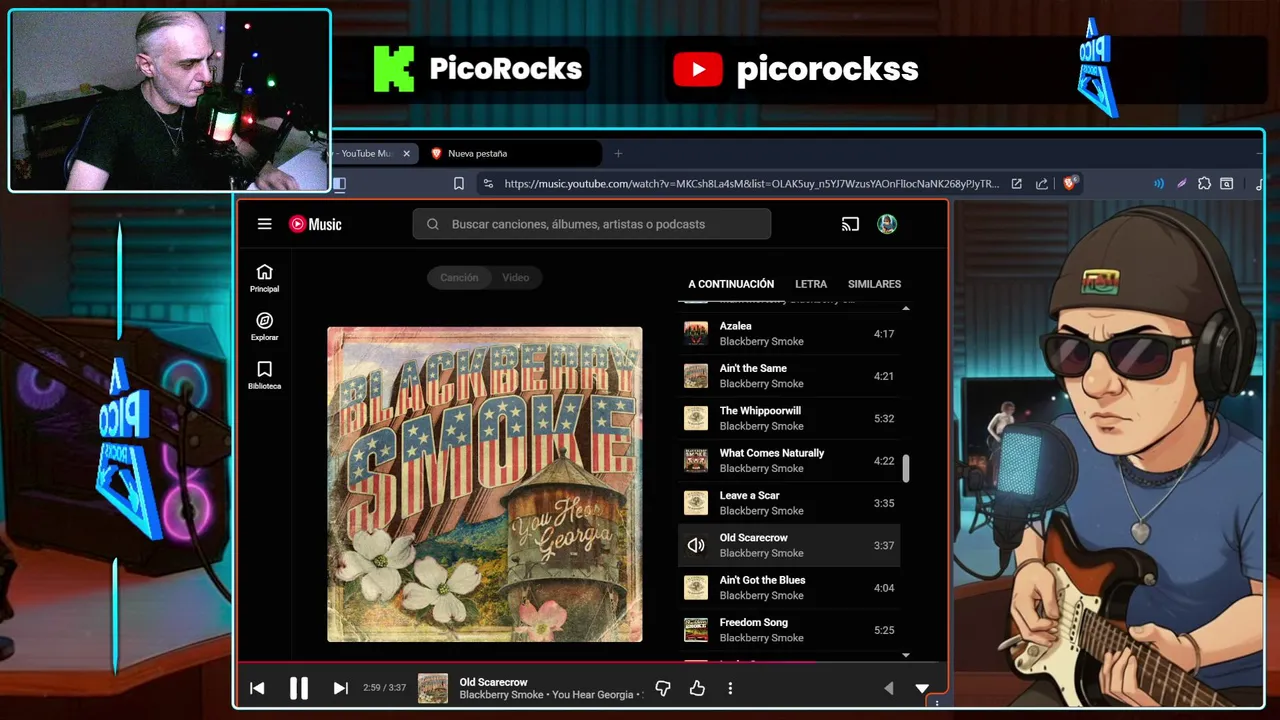Open the Cast to device icon
This screenshot has height=720, width=1280.
(850, 224)
